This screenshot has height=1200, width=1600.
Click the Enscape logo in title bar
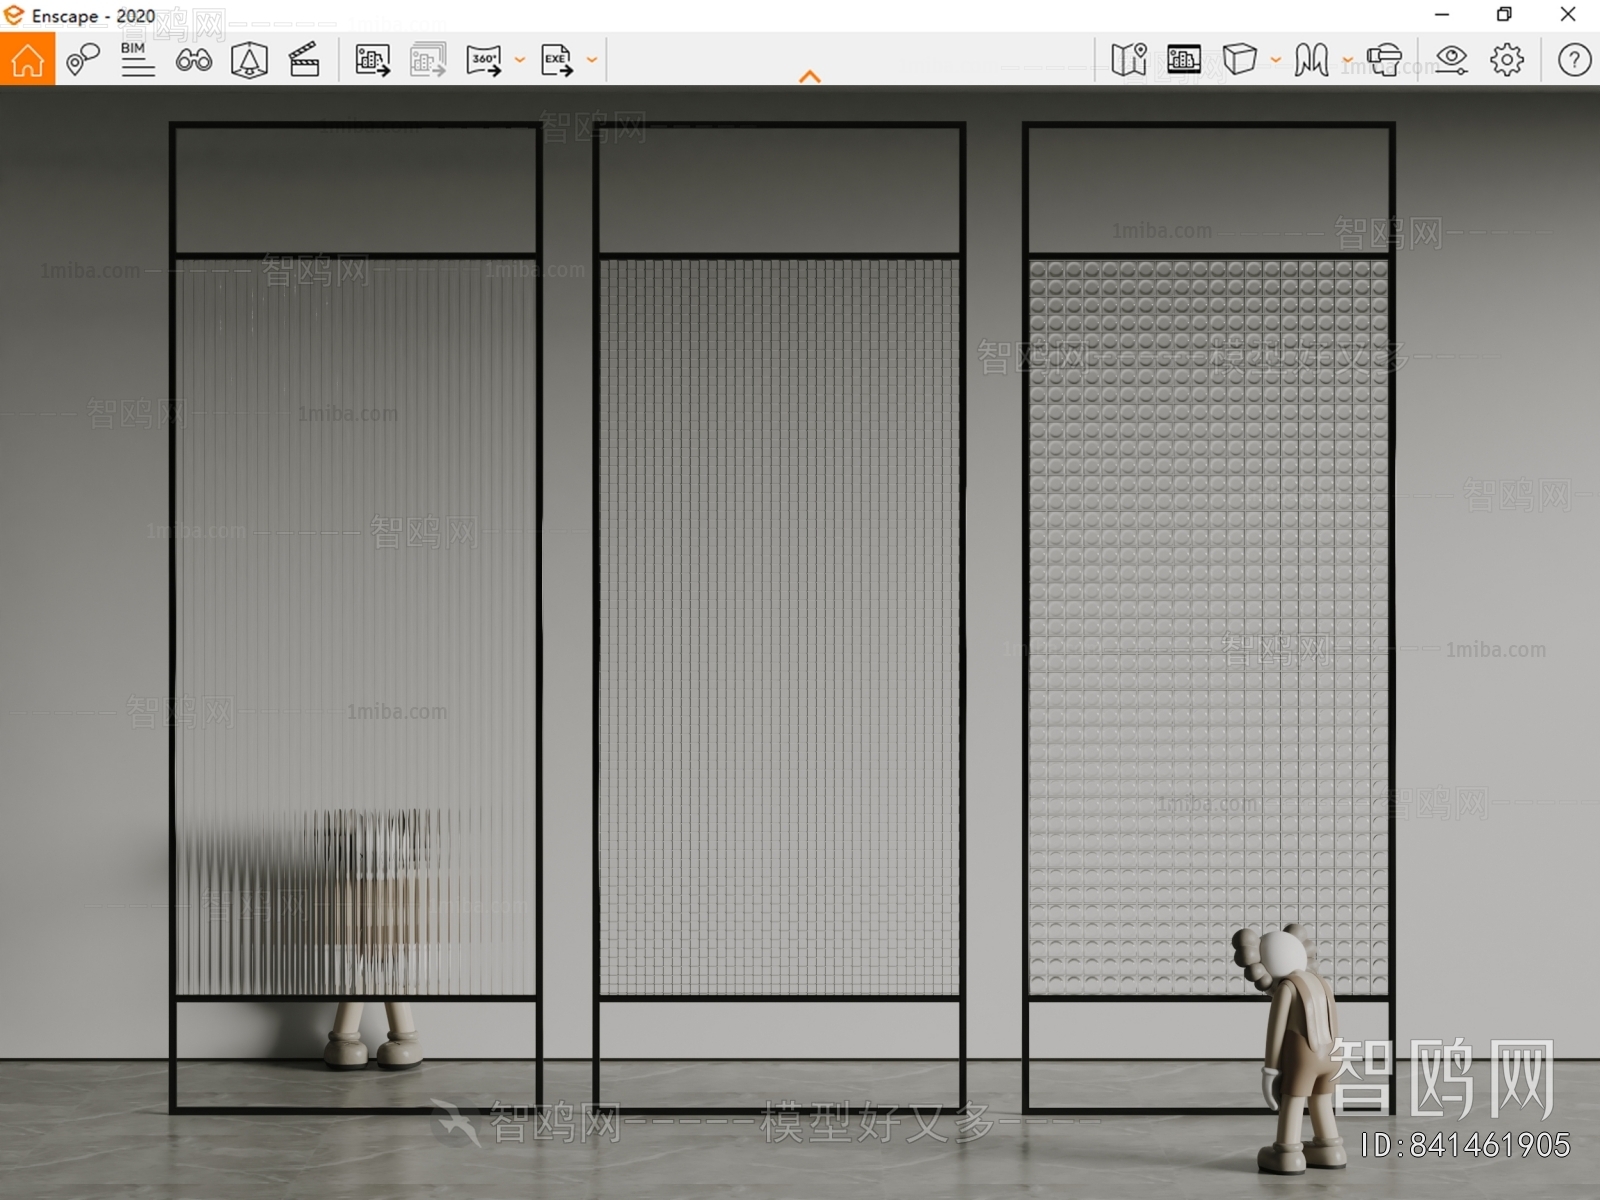[14, 15]
